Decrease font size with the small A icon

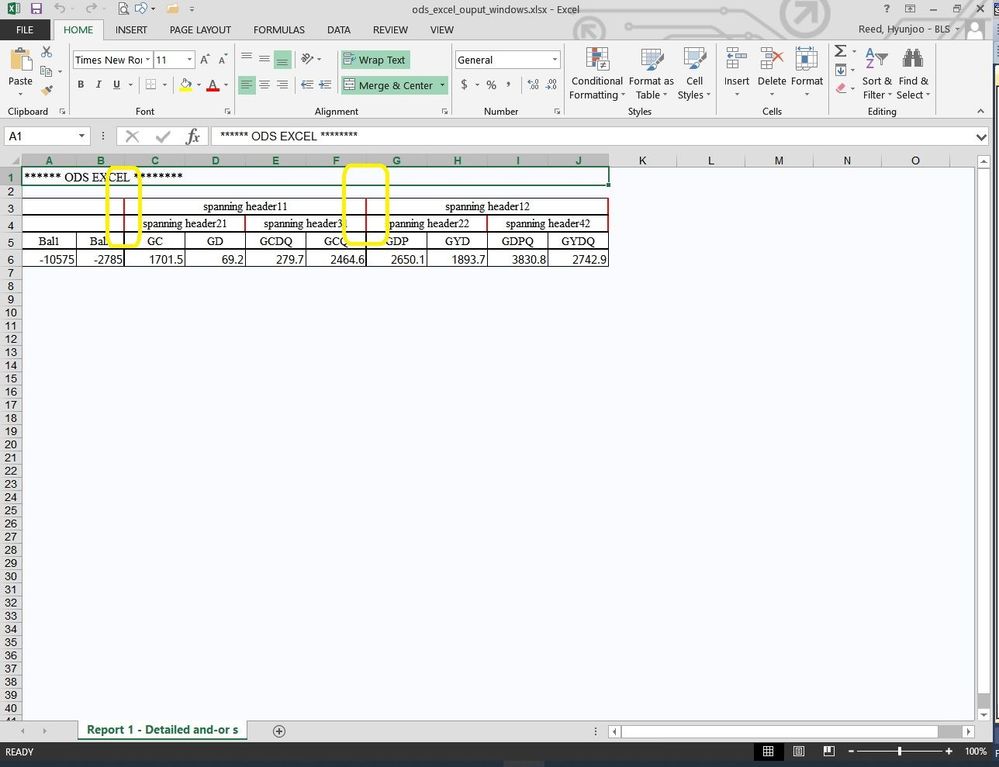click(222, 60)
